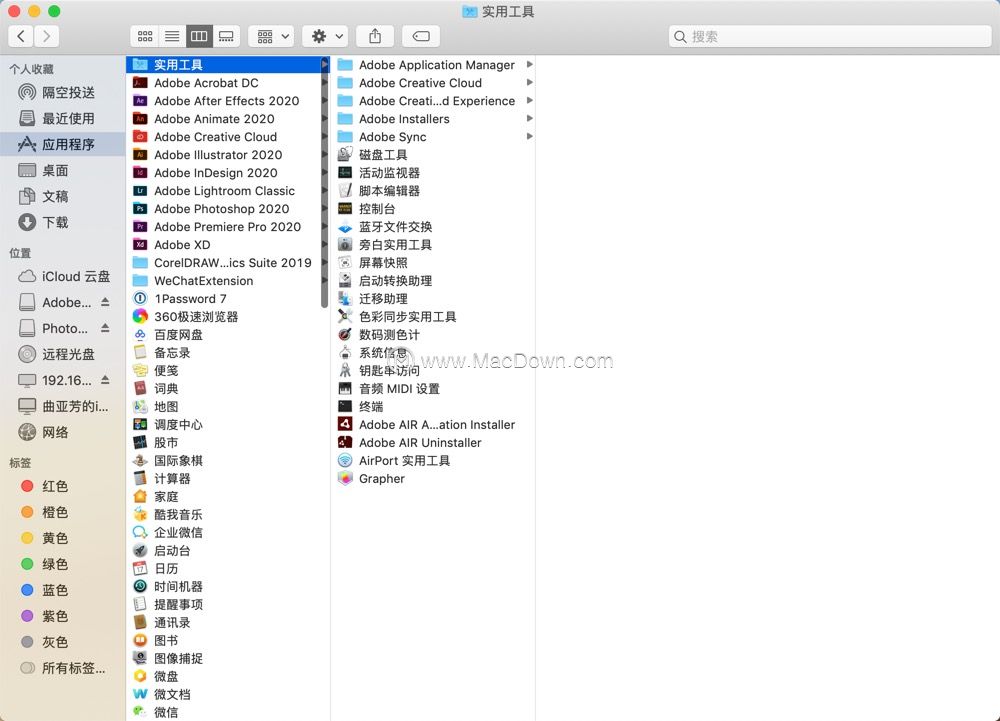1000x721 pixels.
Task: Select the Grapher app icon
Action: pos(345,479)
